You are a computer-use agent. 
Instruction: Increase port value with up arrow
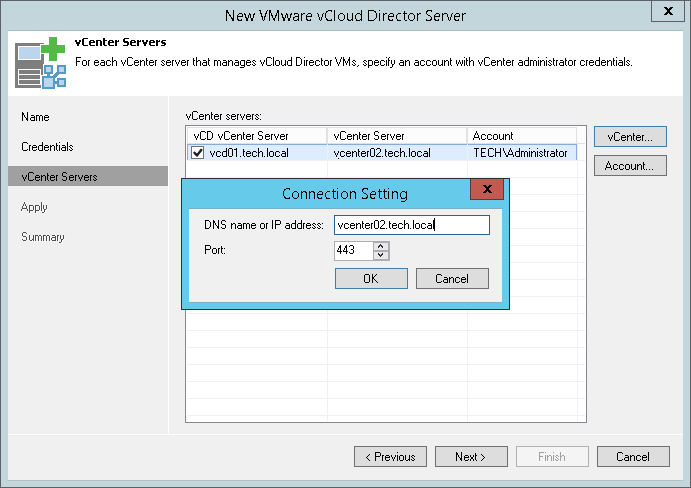381,245
